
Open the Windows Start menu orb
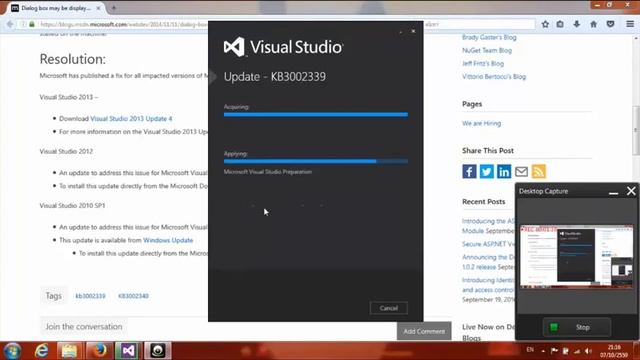[x=12, y=351]
